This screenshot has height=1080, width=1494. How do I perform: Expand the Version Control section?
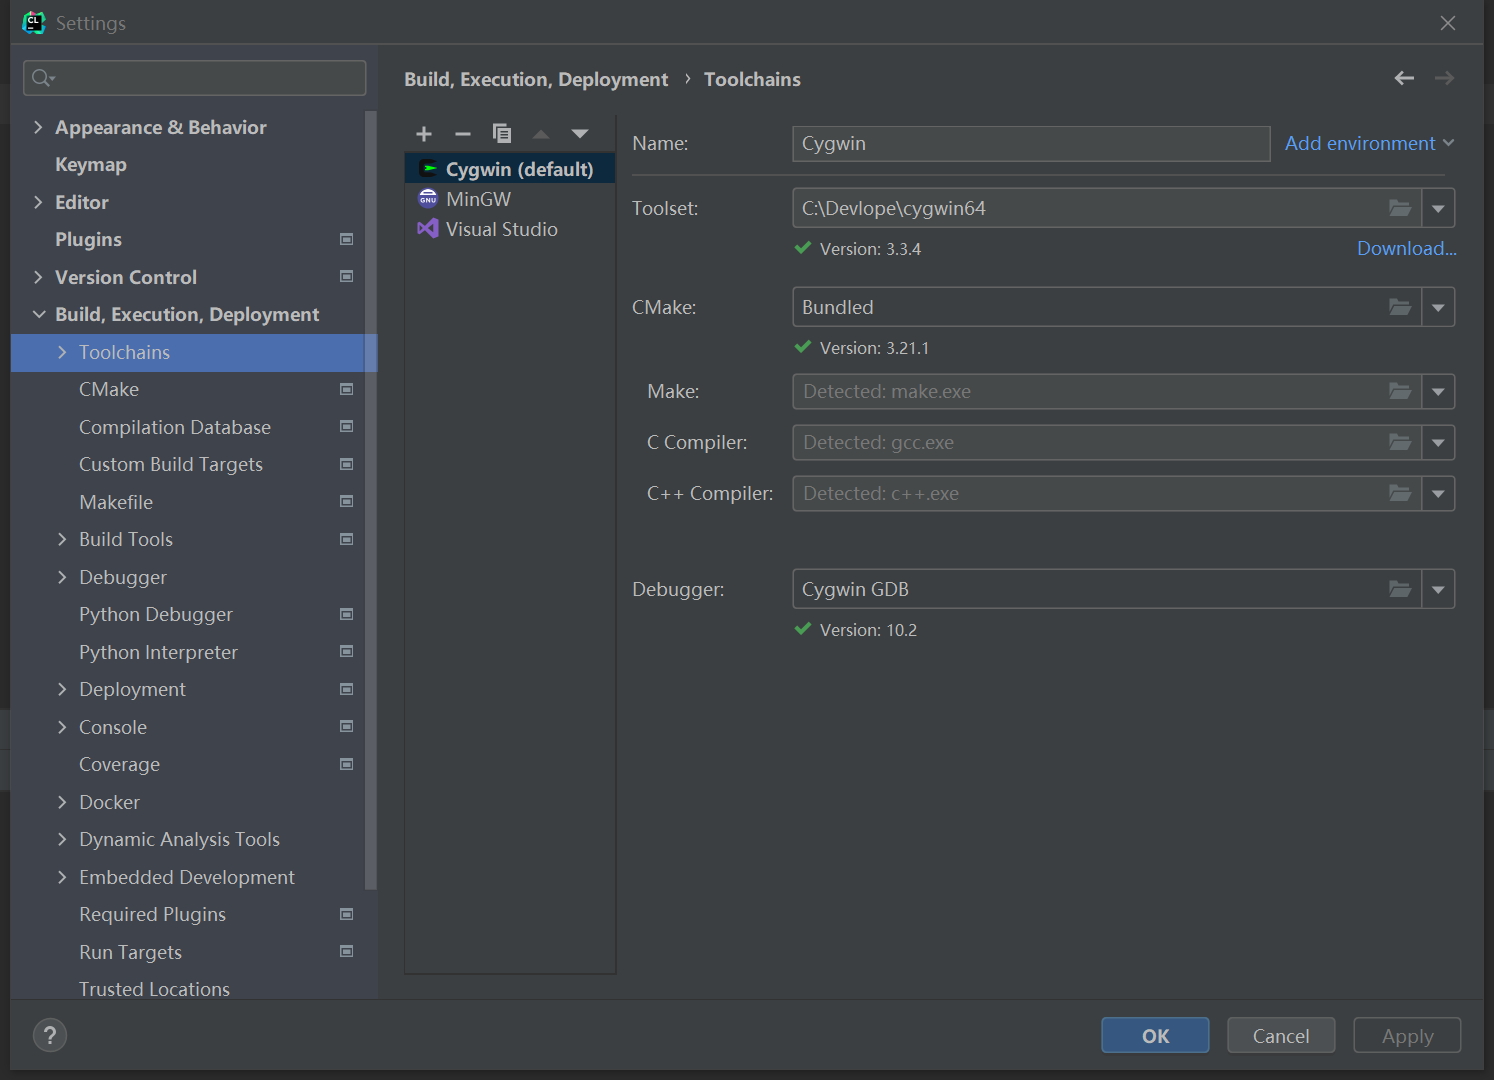click(x=38, y=277)
